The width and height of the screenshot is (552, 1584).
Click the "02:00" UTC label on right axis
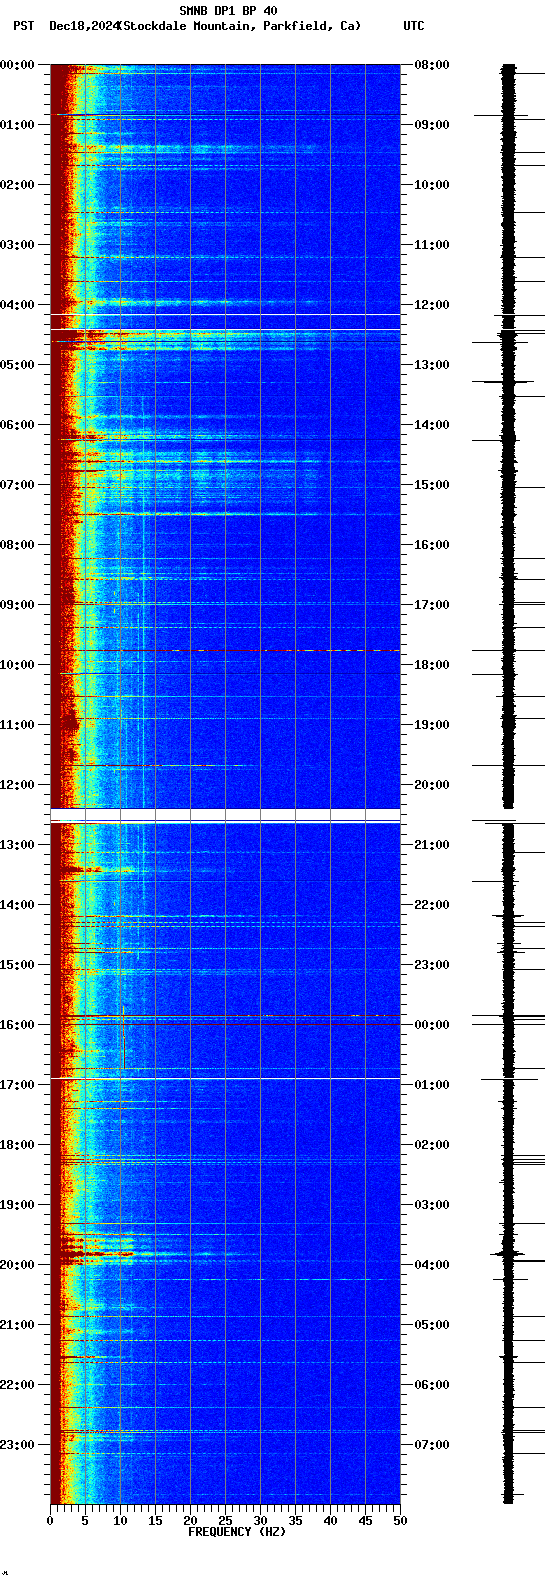click(x=432, y=1145)
